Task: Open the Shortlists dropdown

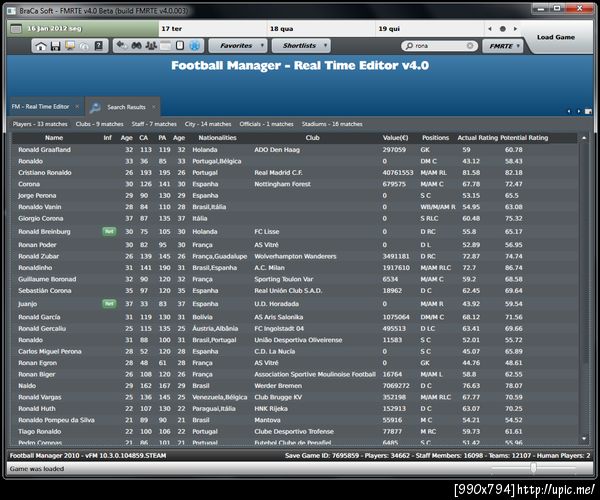Action: (x=301, y=46)
